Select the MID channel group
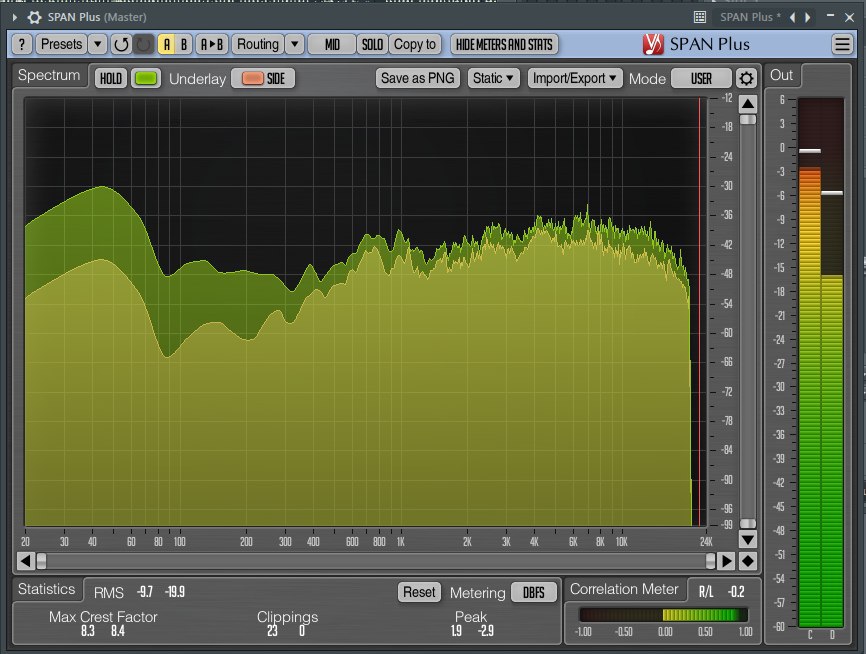 pos(332,44)
